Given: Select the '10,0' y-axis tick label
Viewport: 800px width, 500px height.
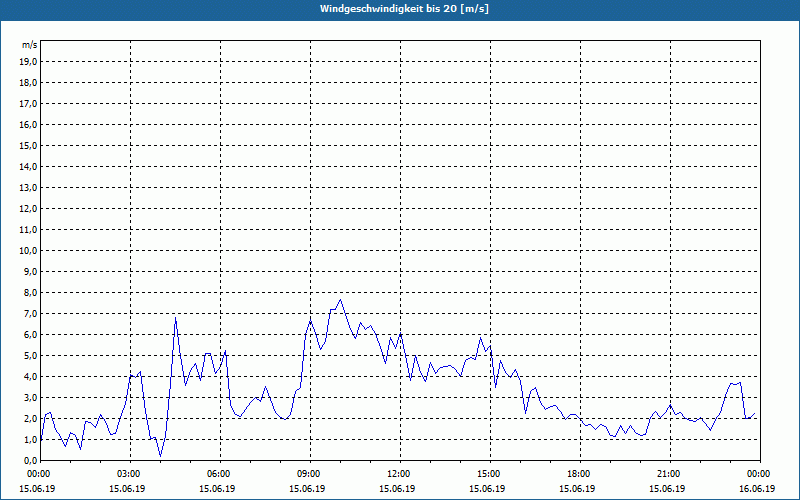Looking at the screenshot, I should click(28, 251).
